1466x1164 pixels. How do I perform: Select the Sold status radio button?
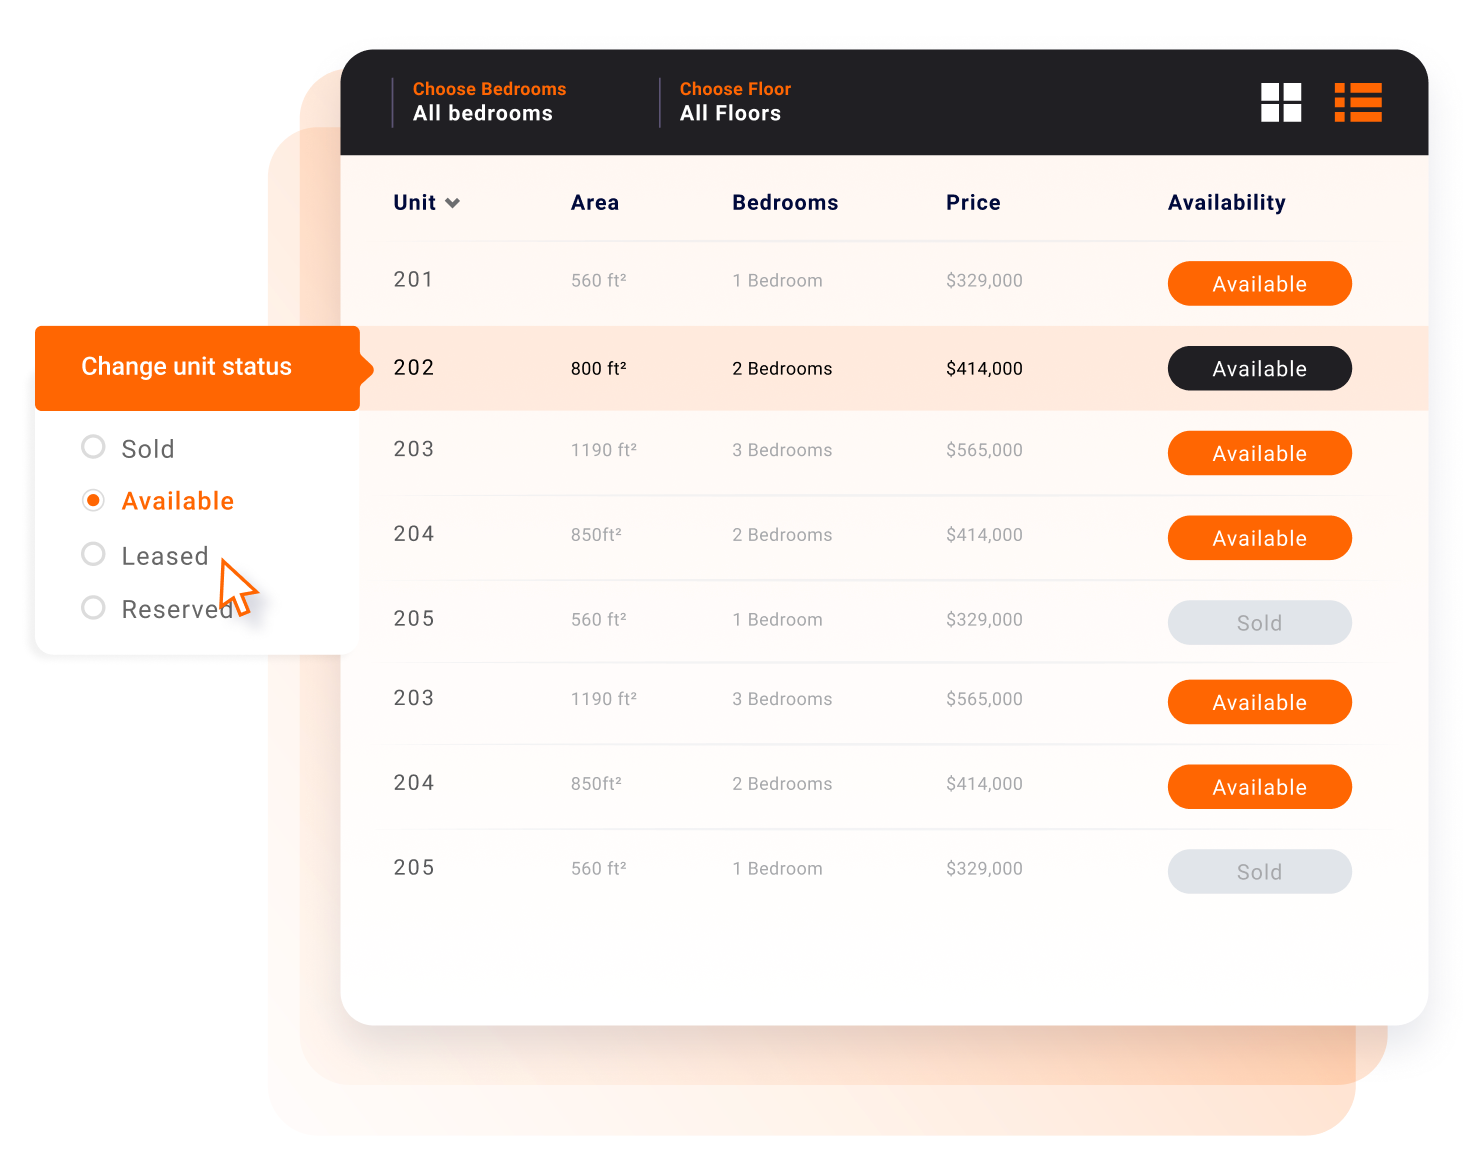pos(93,447)
